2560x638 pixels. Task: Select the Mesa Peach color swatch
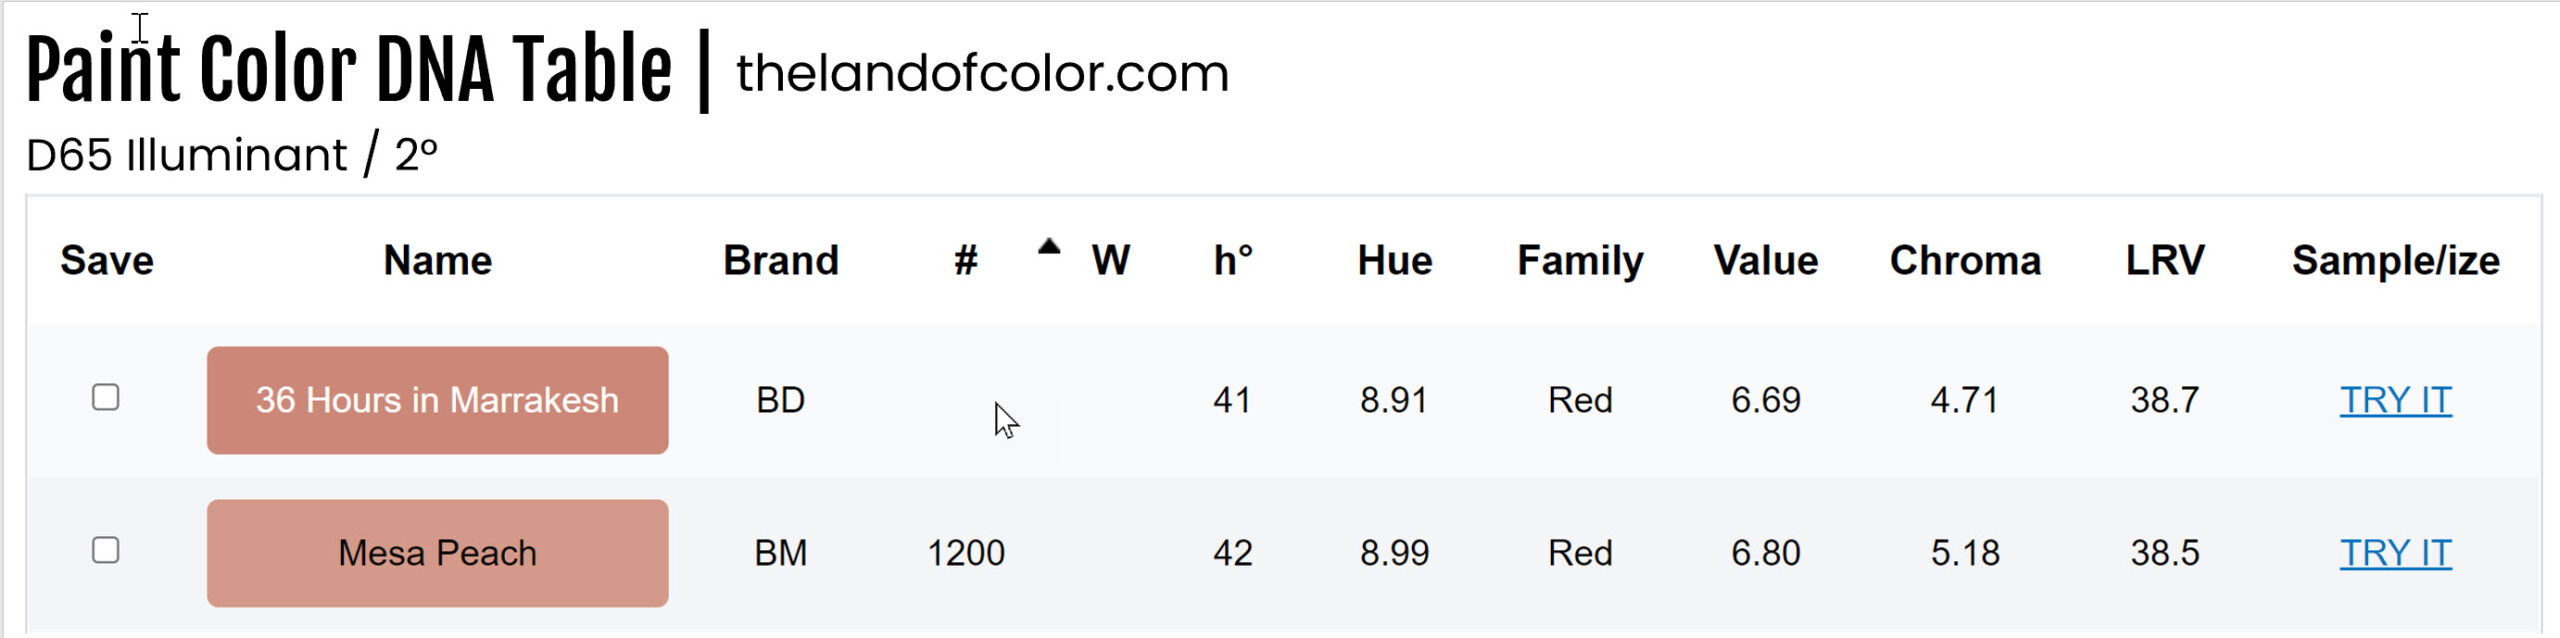point(437,553)
